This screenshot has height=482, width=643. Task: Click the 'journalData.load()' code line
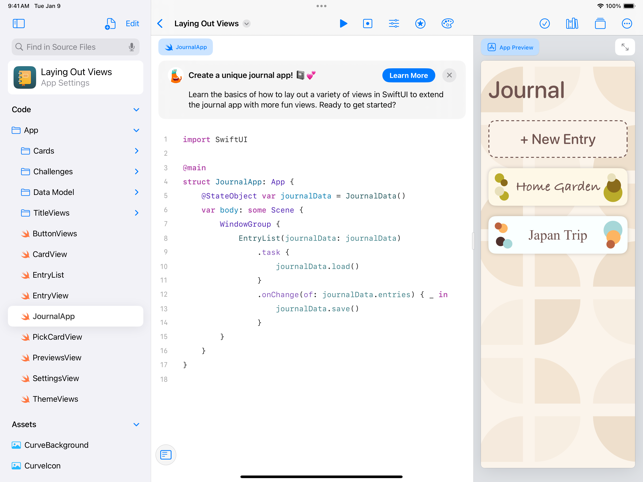pos(317,266)
